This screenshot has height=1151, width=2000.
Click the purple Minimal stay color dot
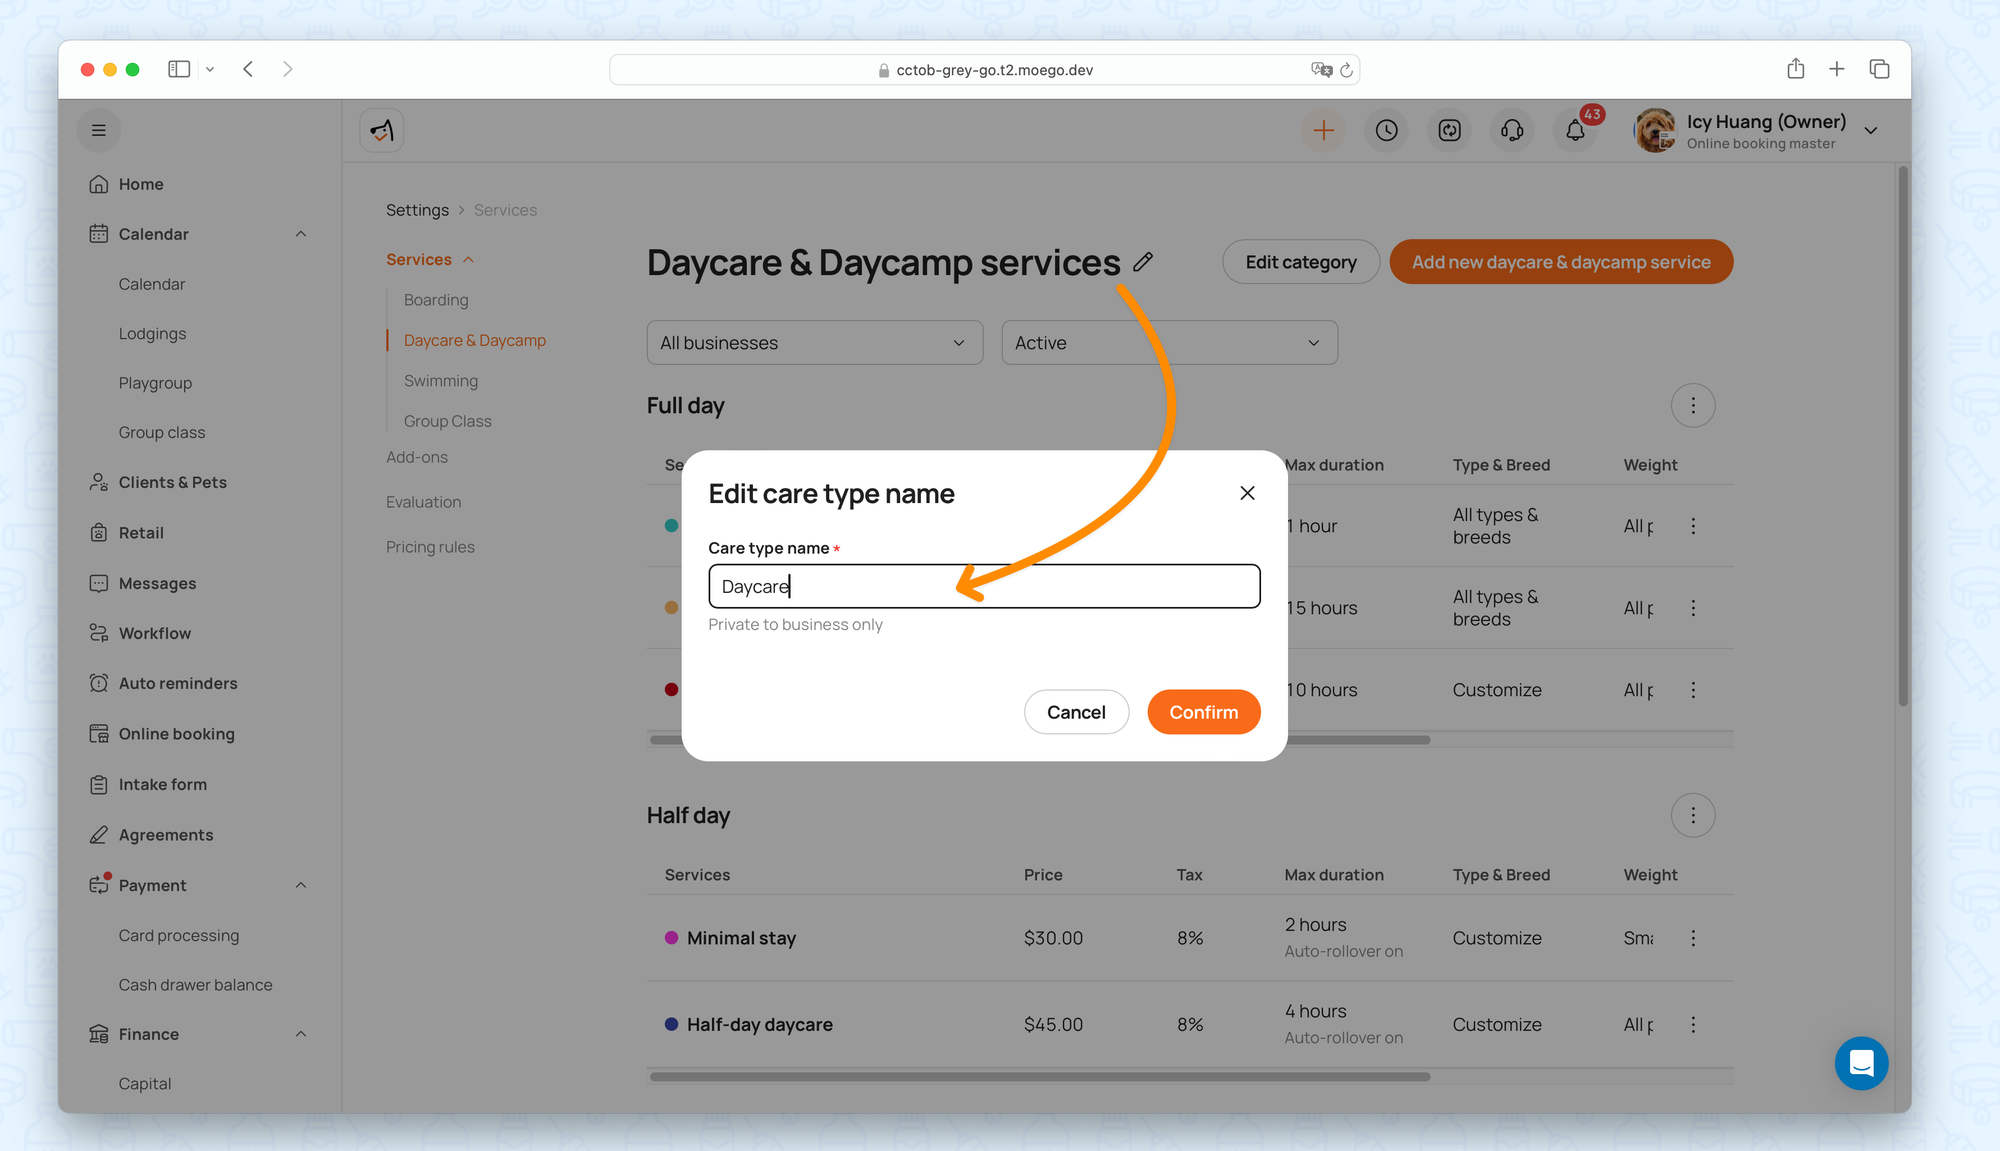(671, 938)
